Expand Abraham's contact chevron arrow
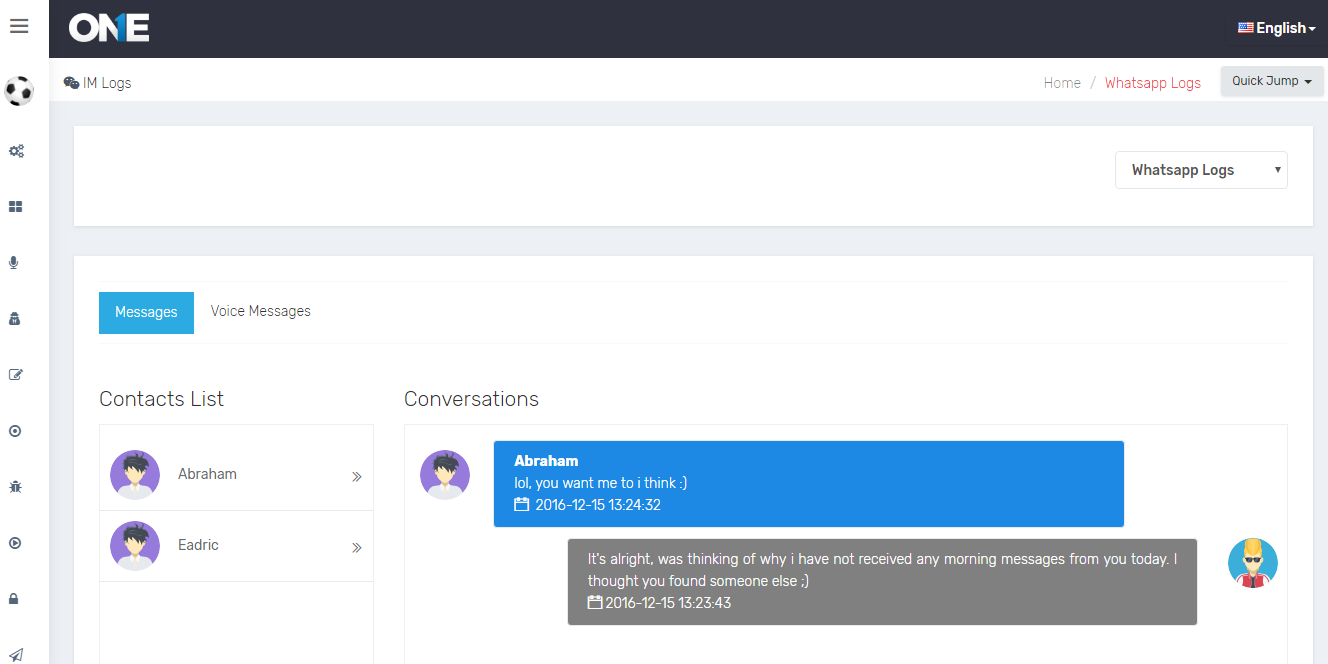 356,477
